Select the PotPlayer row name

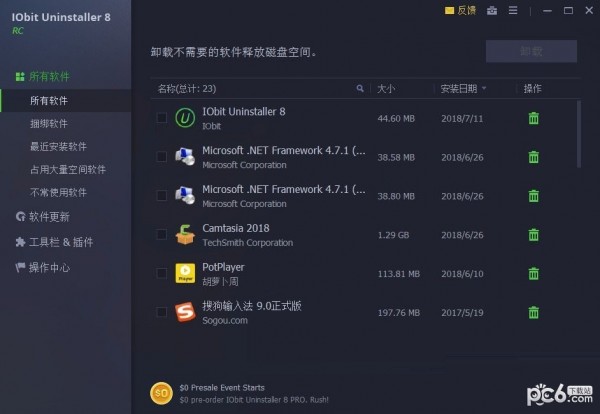click(223, 267)
